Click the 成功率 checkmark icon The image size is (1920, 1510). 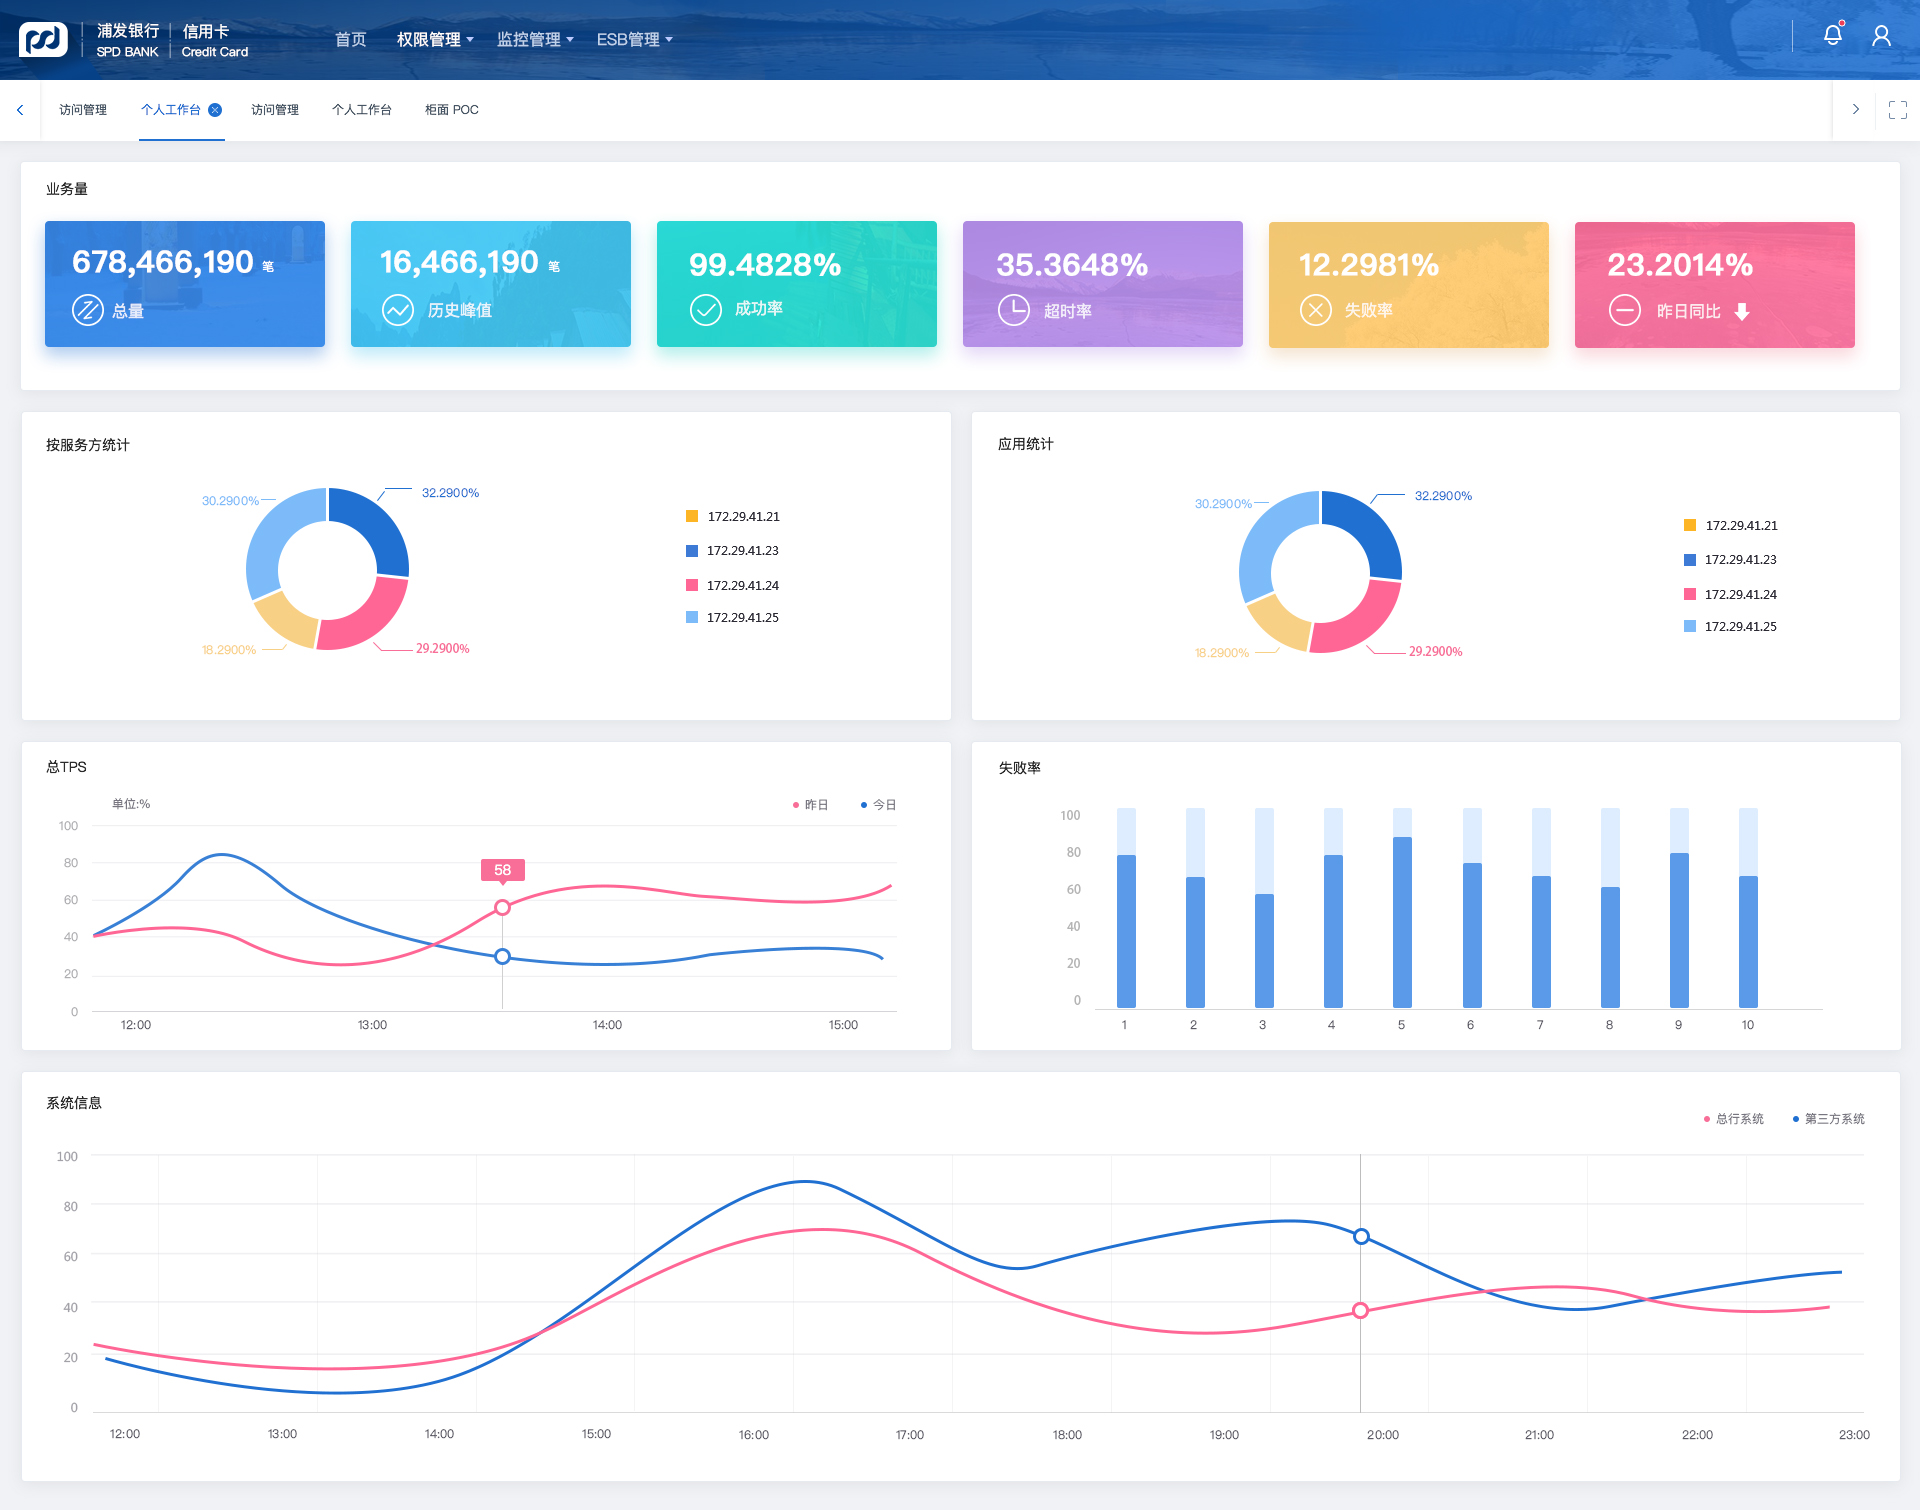pyautogui.click(x=706, y=310)
